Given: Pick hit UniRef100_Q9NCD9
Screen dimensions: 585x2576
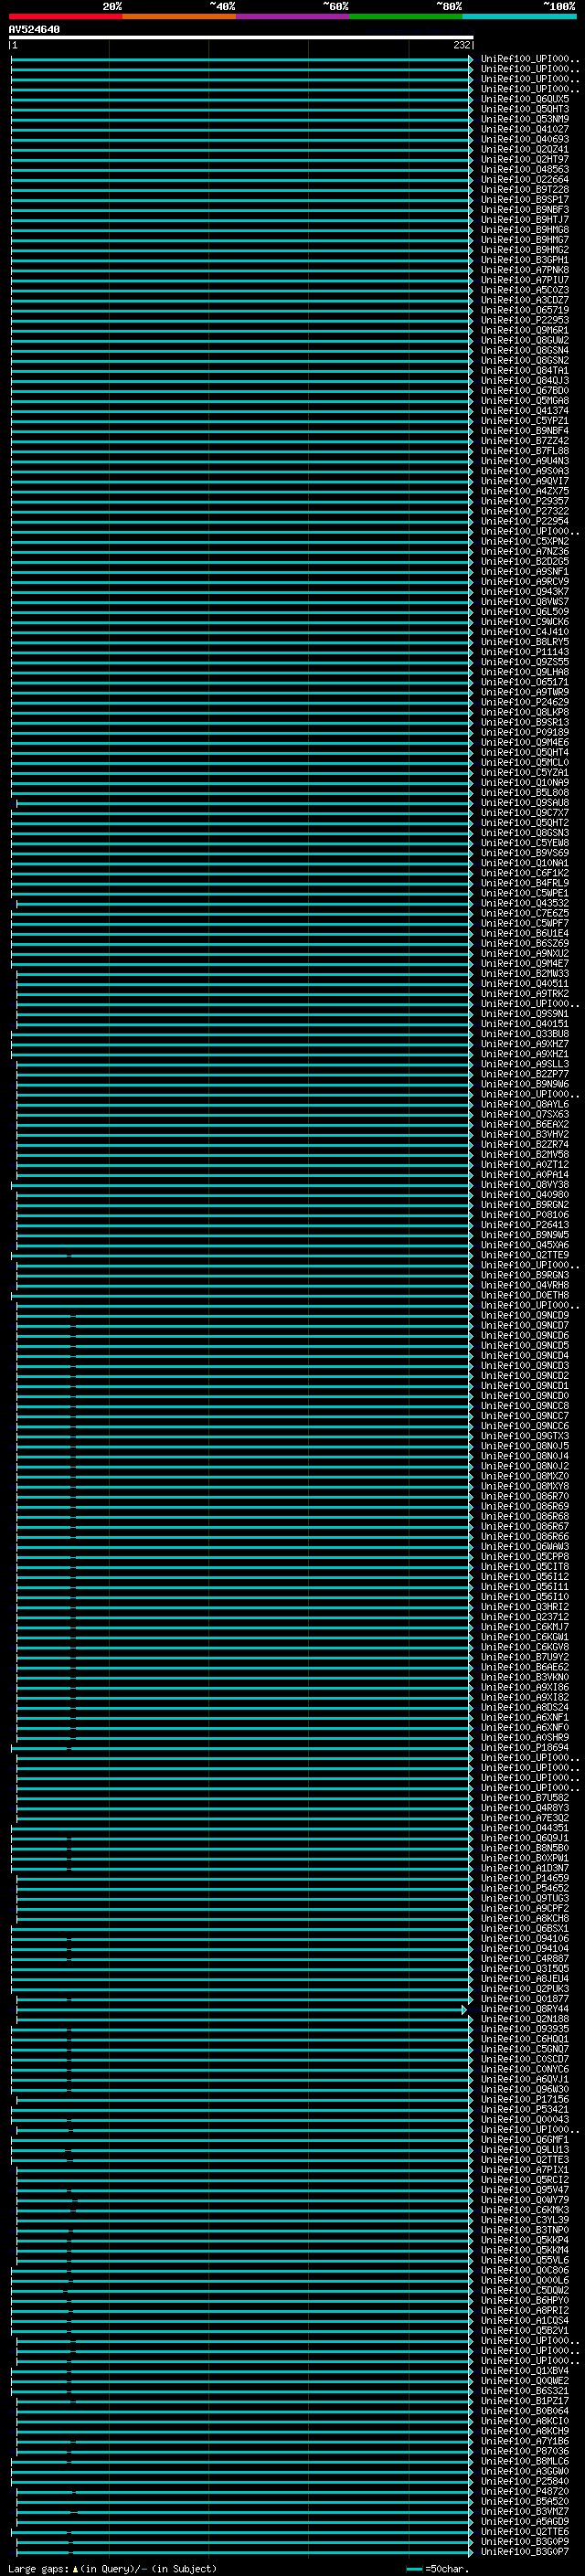Looking at the screenshot, I should pos(524,1315).
